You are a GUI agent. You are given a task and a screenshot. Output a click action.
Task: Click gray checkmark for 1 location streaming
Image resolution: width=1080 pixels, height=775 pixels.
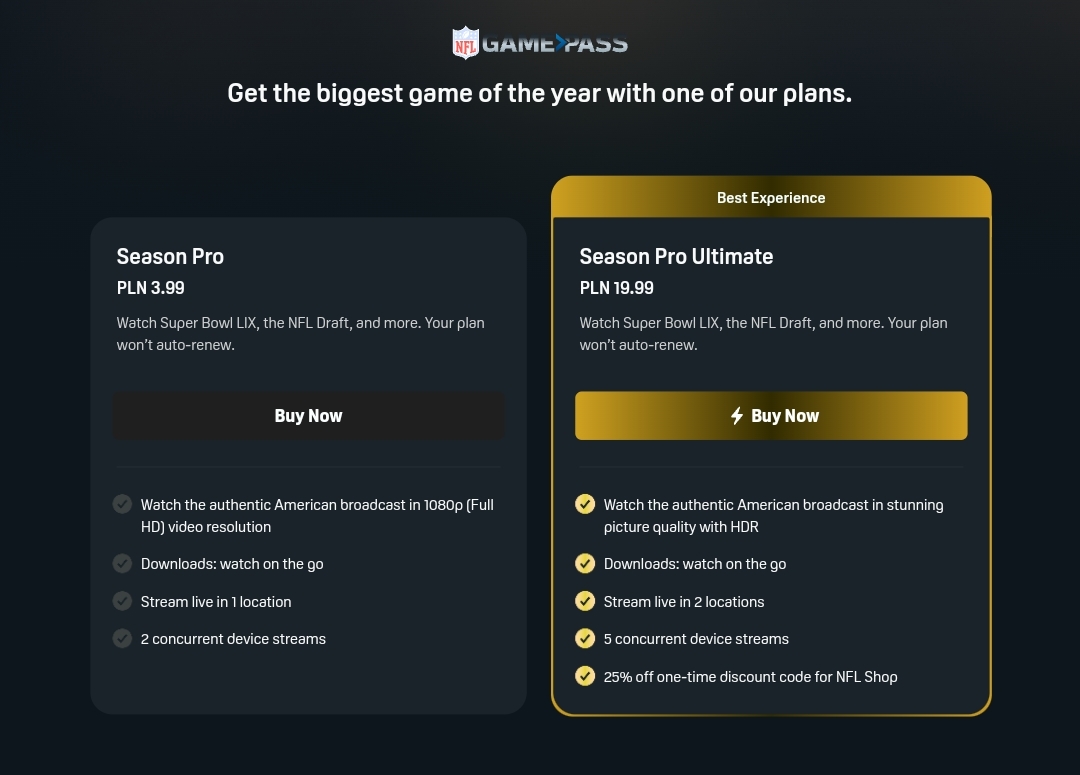(x=122, y=601)
